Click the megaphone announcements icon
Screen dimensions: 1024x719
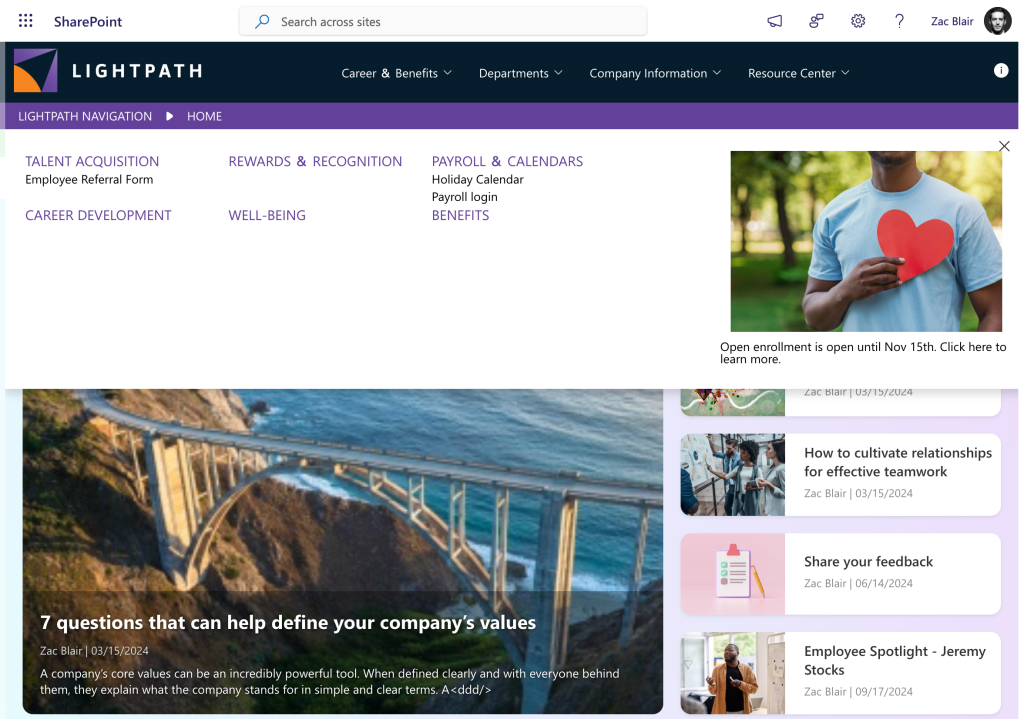775,21
